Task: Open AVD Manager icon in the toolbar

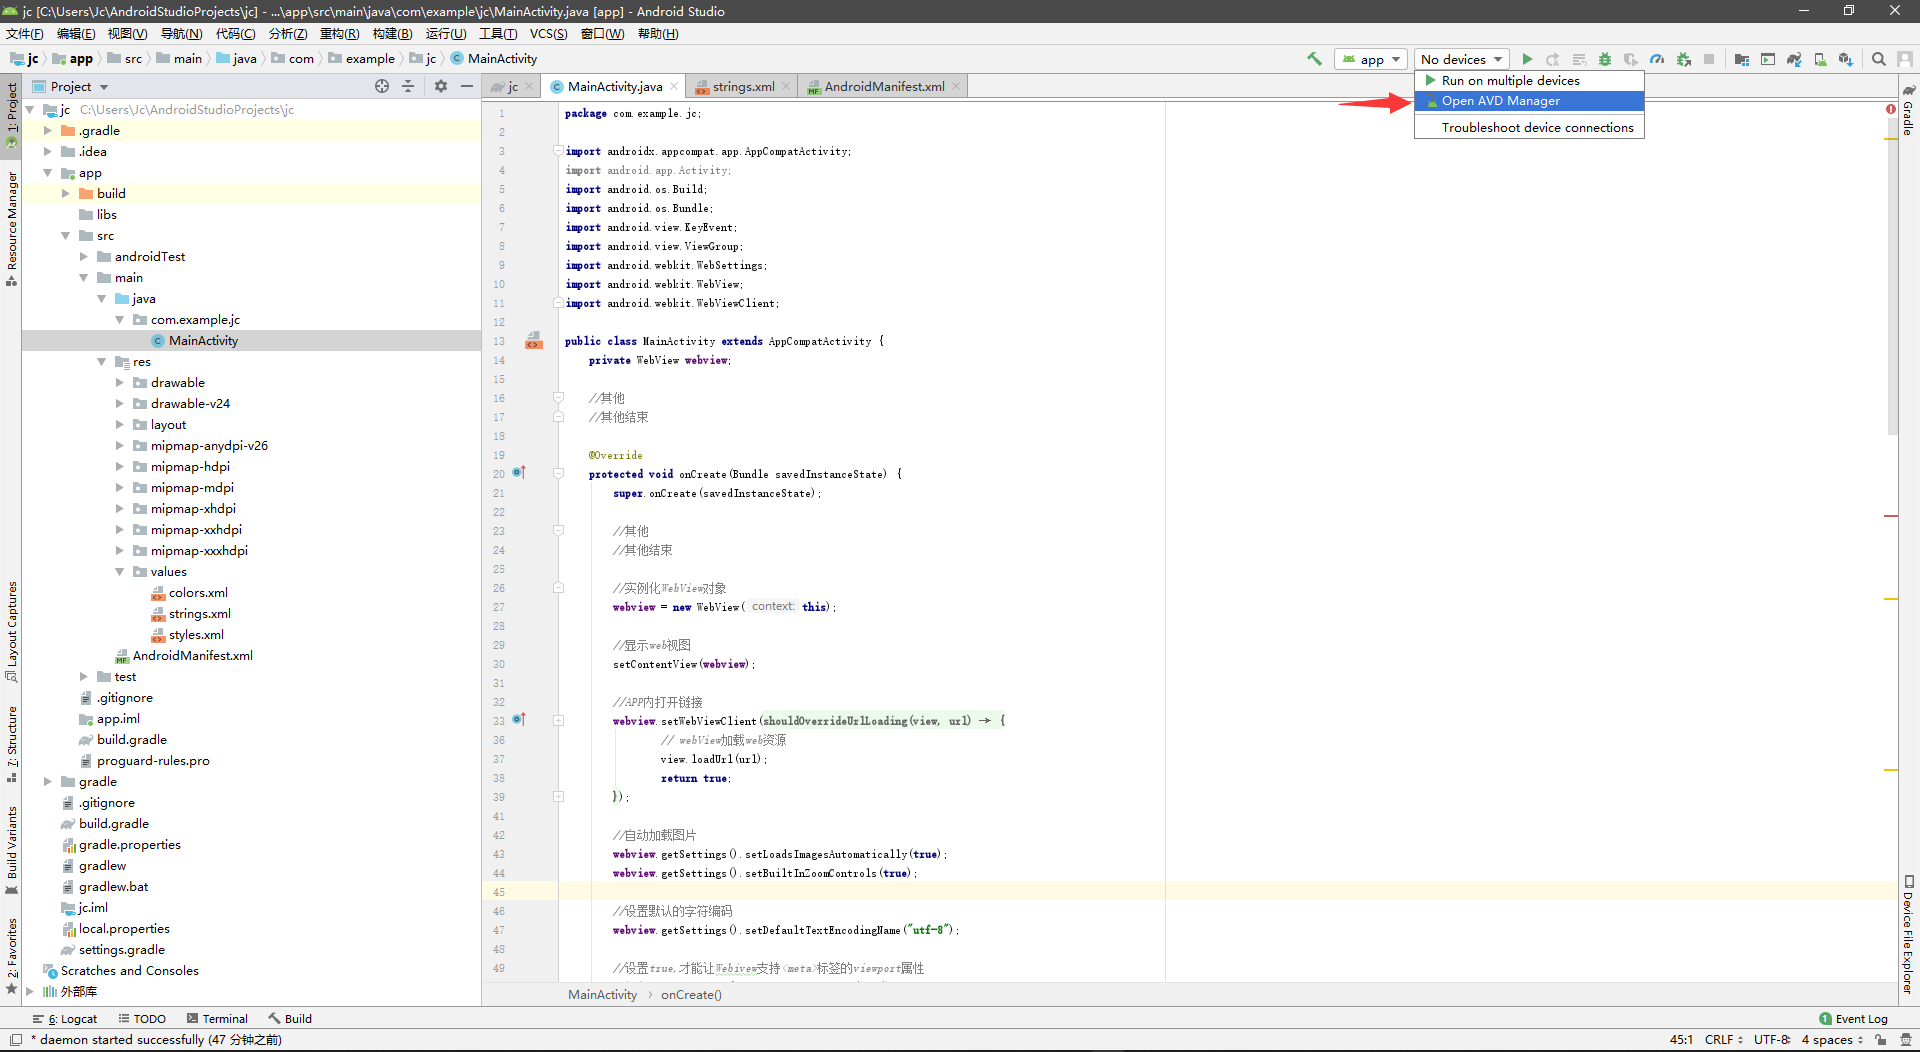Action: [x=1820, y=59]
